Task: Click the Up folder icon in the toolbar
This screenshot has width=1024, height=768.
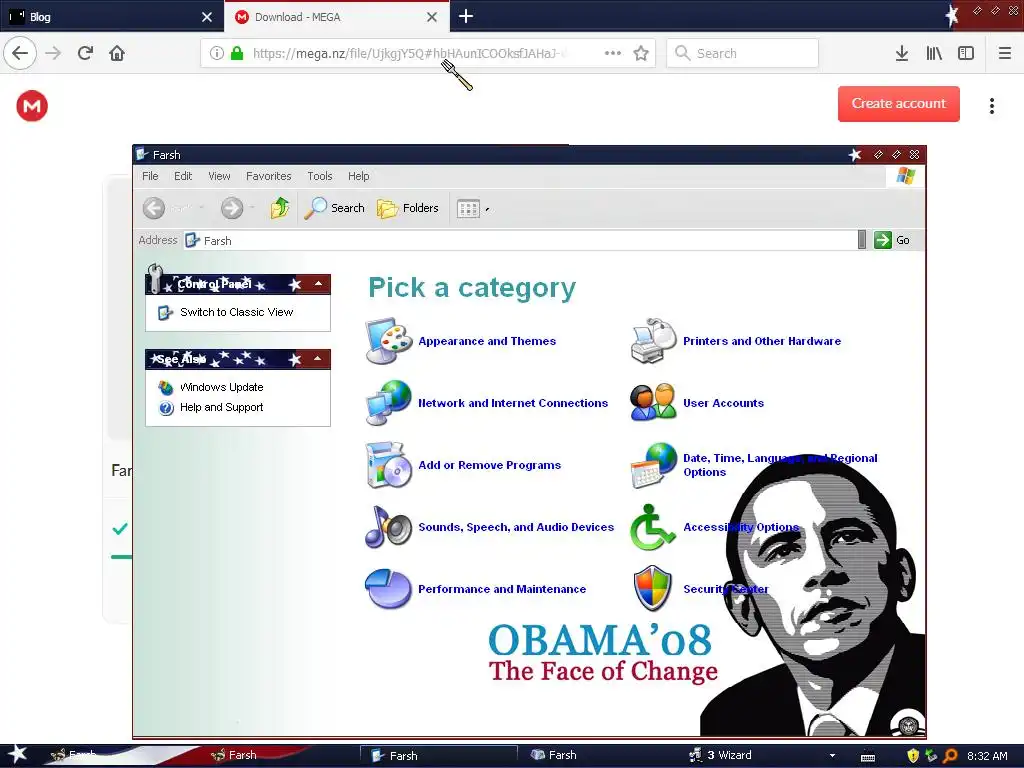Action: pos(280,208)
